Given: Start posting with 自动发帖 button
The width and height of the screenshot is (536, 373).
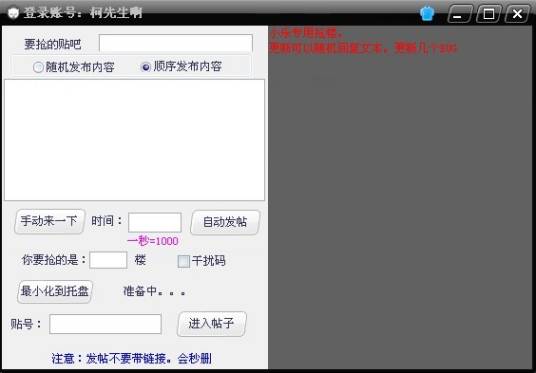Looking at the screenshot, I should pyautogui.click(x=225, y=222).
